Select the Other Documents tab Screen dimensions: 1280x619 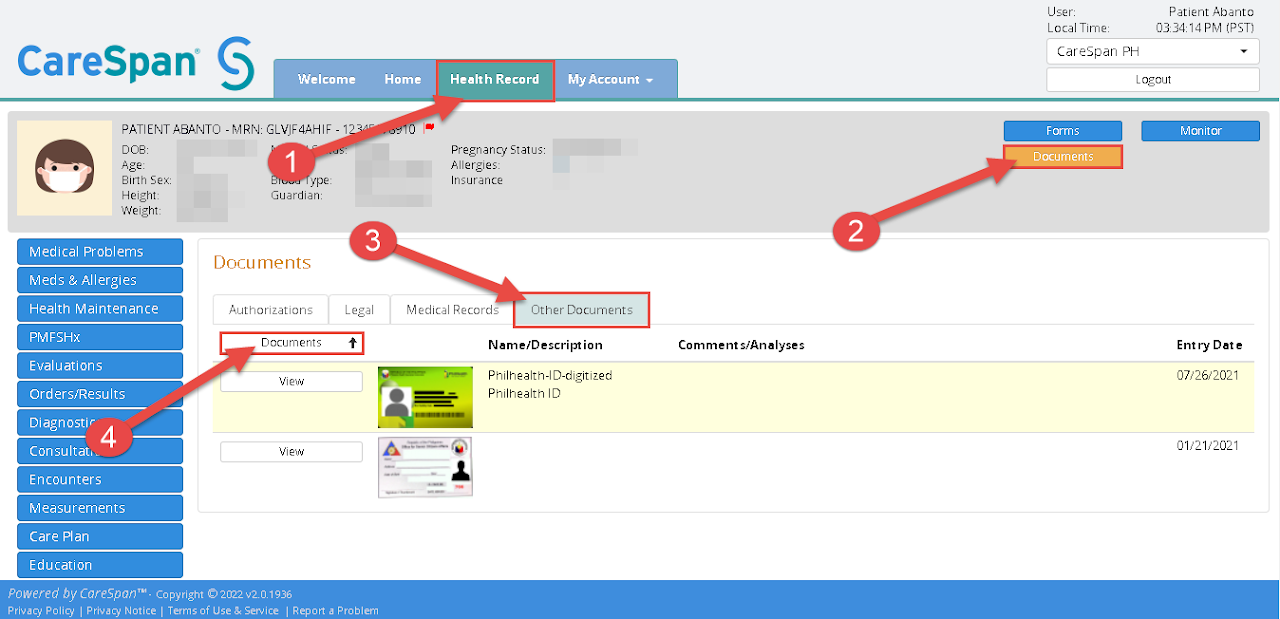[582, 310]
